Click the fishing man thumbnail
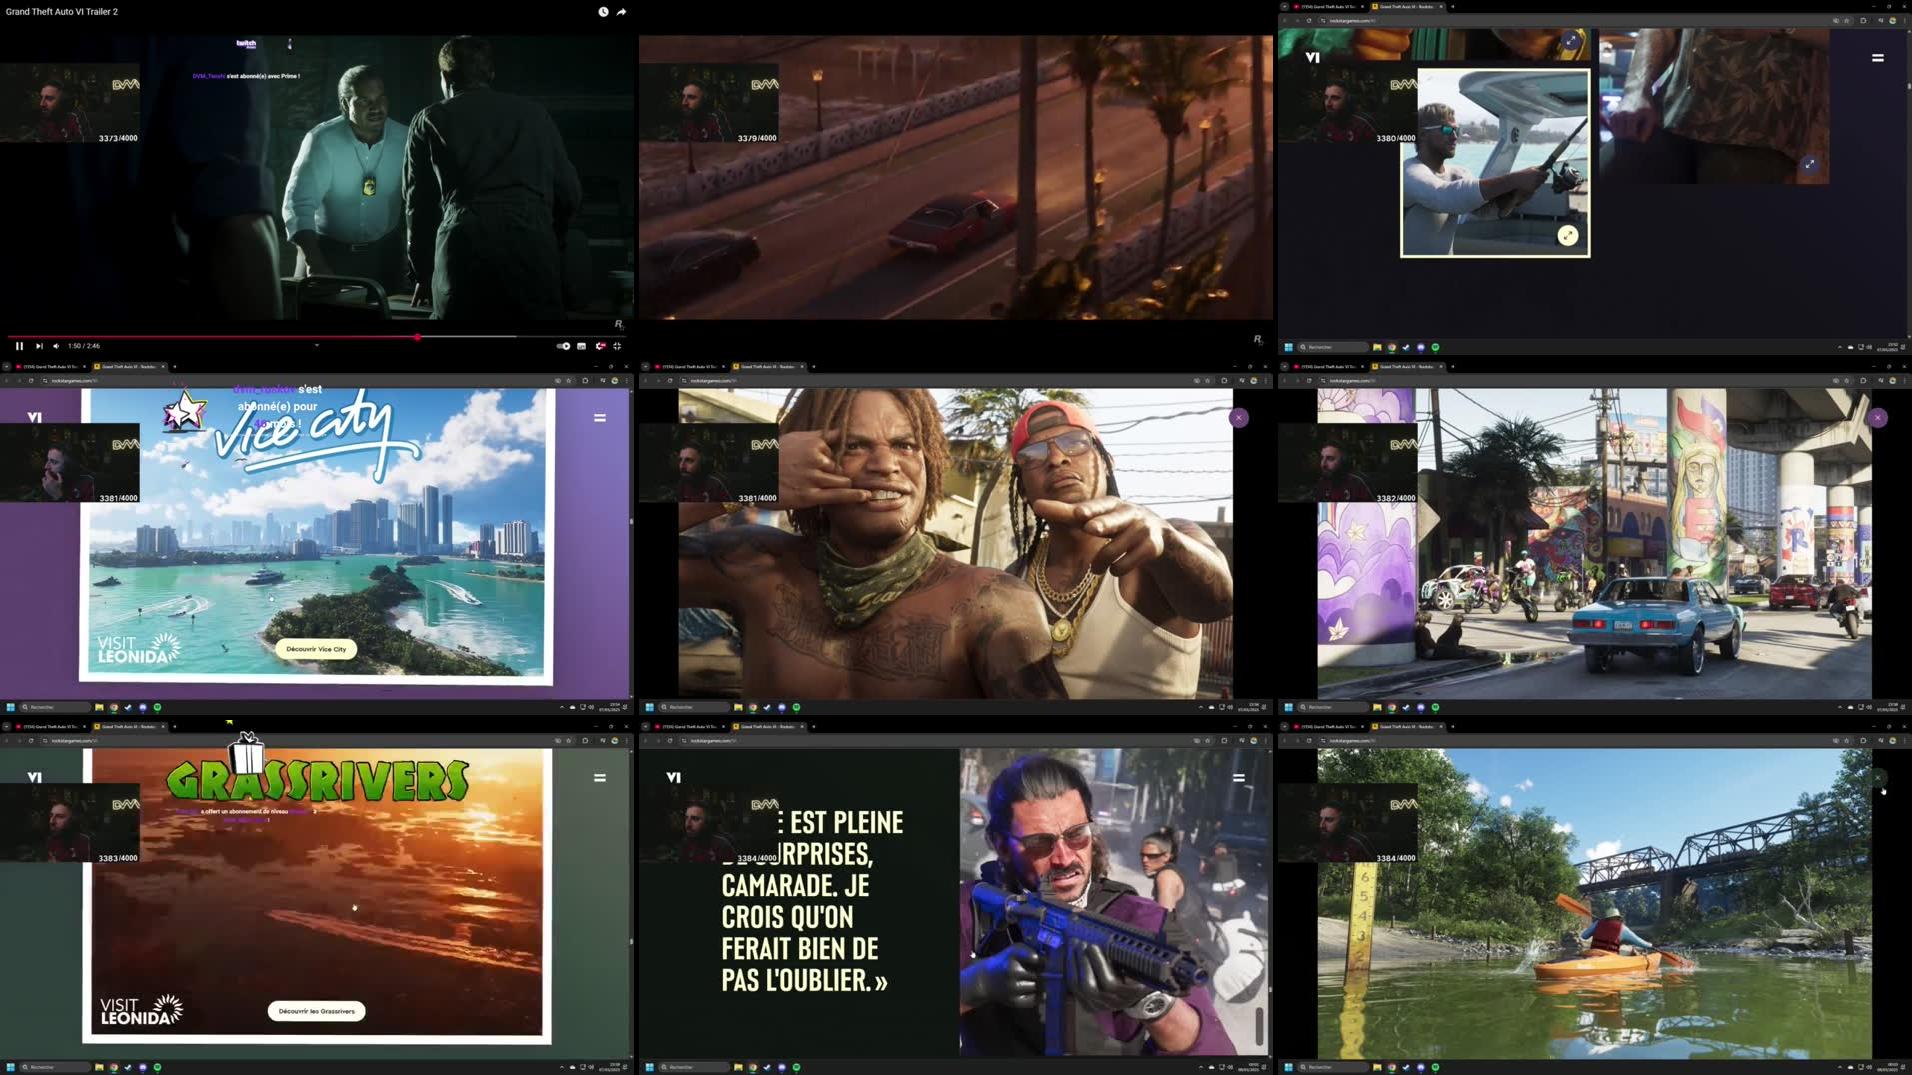 (x=1494, y=163)
